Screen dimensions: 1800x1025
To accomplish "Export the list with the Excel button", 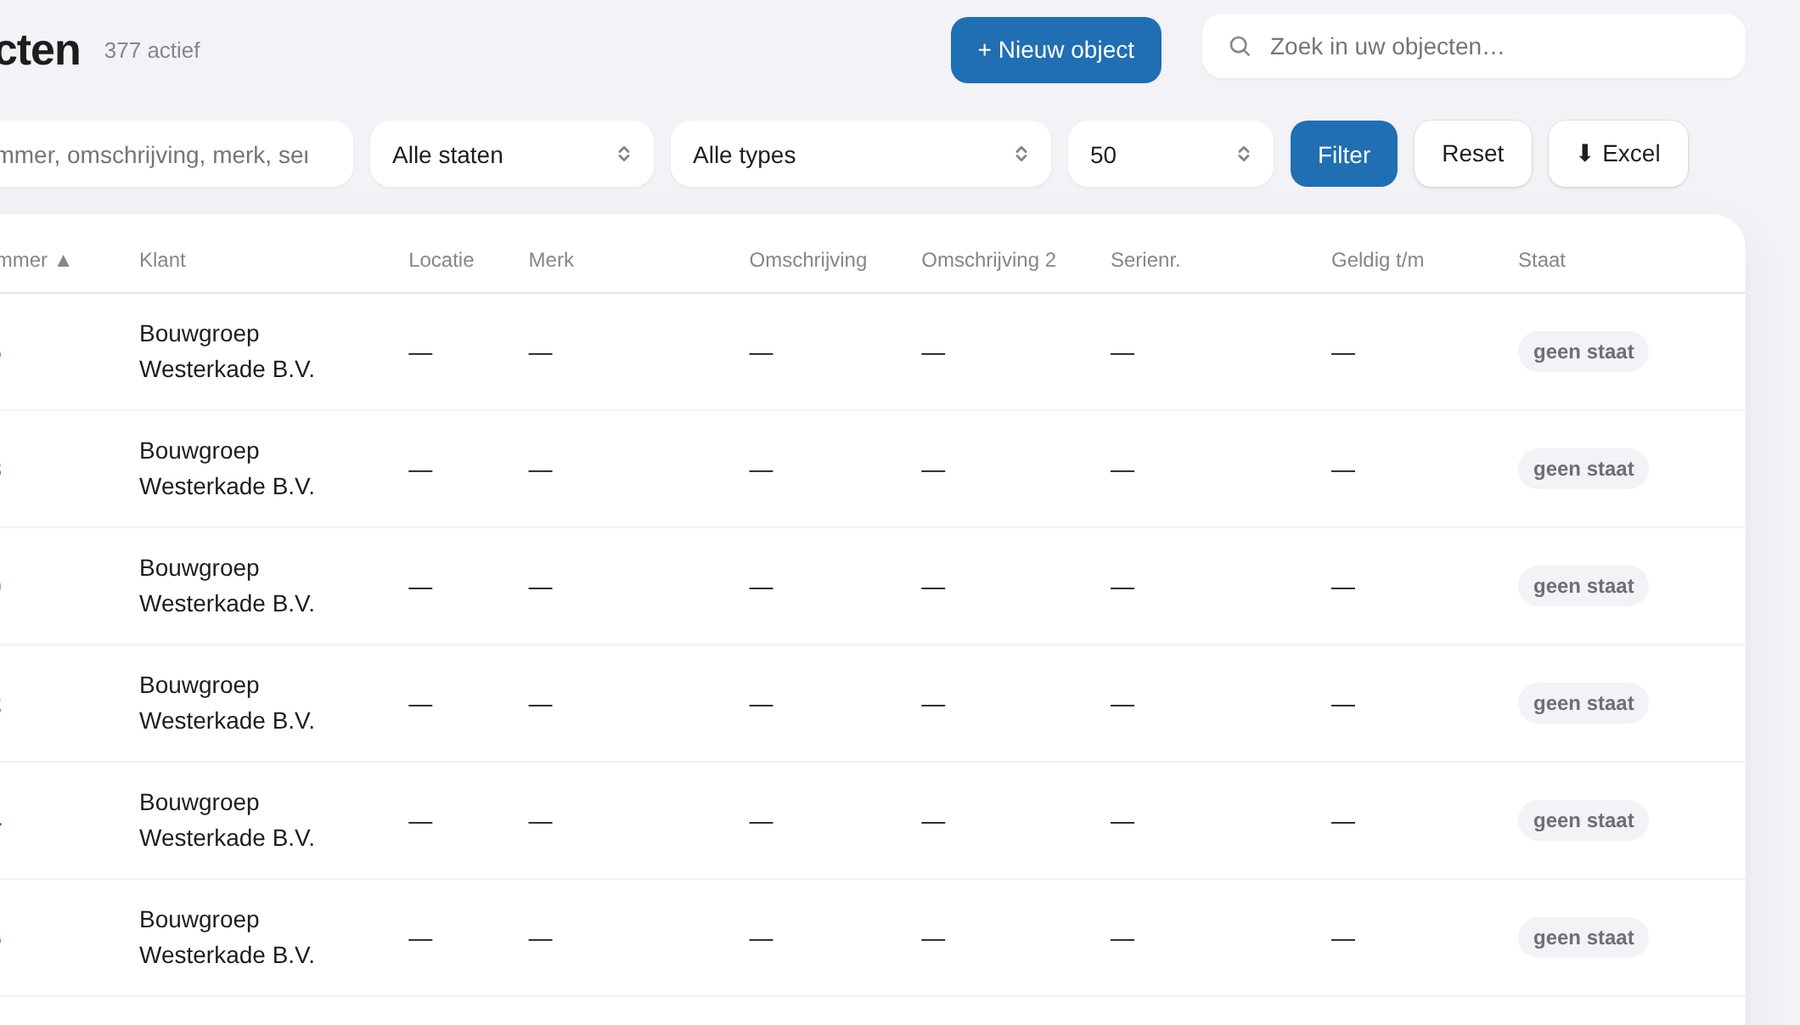I will pyautogui.click(x=1618, y=154).
